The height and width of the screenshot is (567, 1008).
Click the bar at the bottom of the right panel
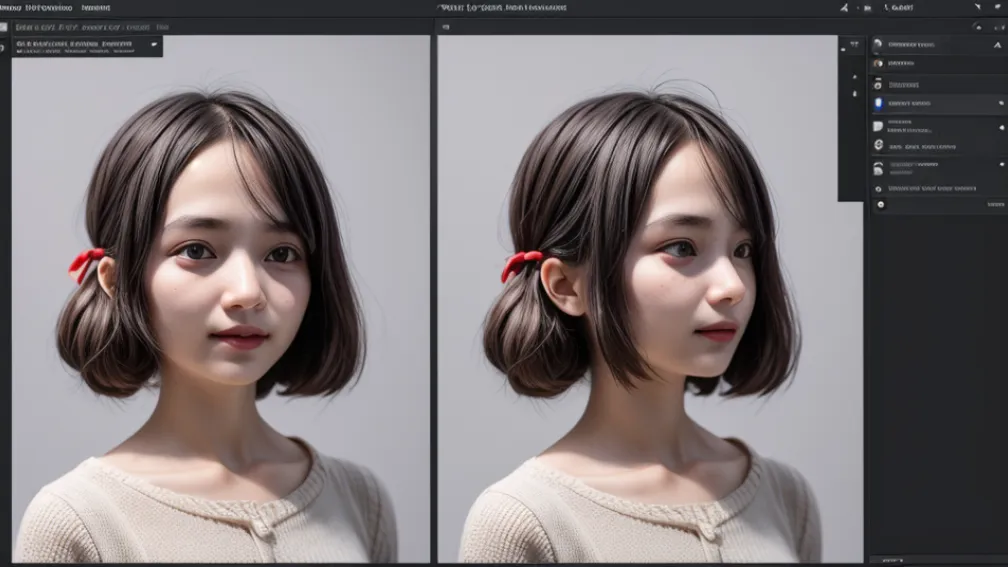tap(937, 560)
